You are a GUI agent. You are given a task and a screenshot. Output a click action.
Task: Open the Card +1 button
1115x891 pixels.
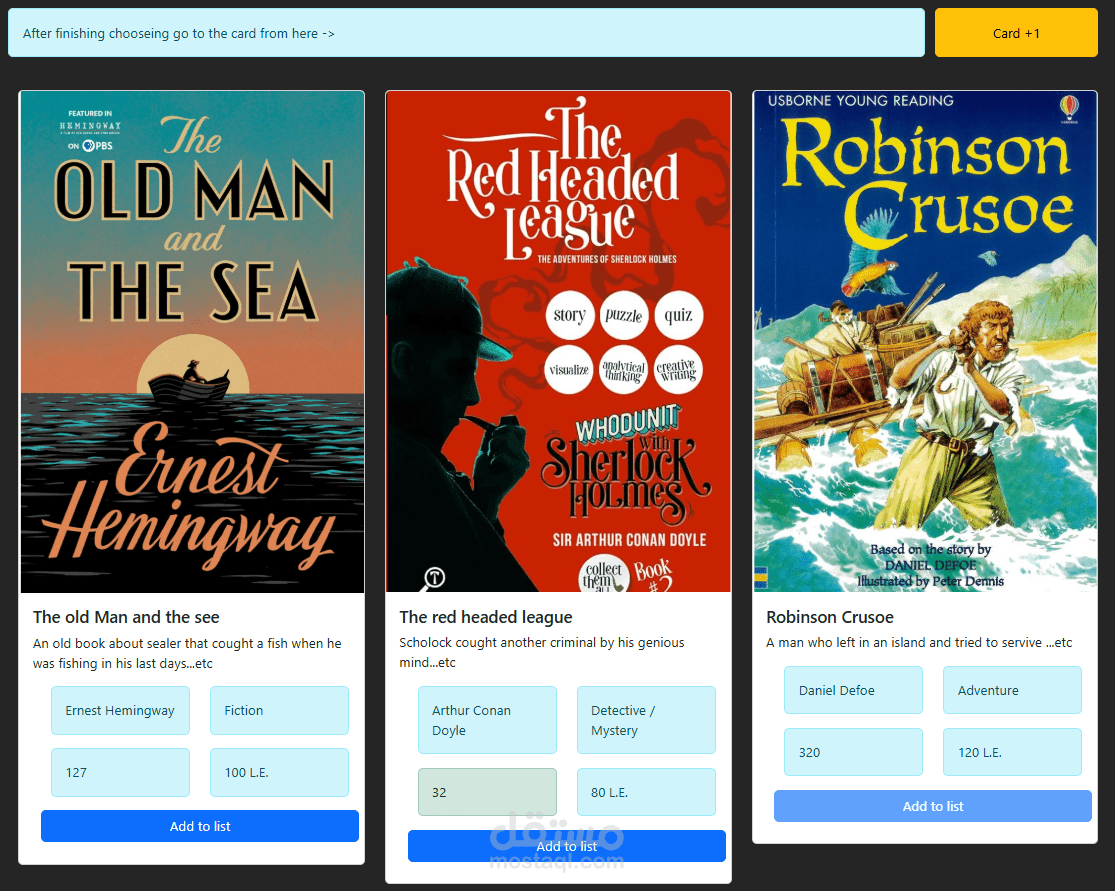click(1015, 33)
